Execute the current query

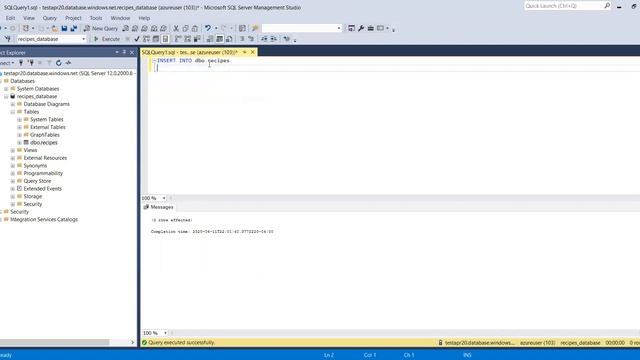tap(107, 39)
